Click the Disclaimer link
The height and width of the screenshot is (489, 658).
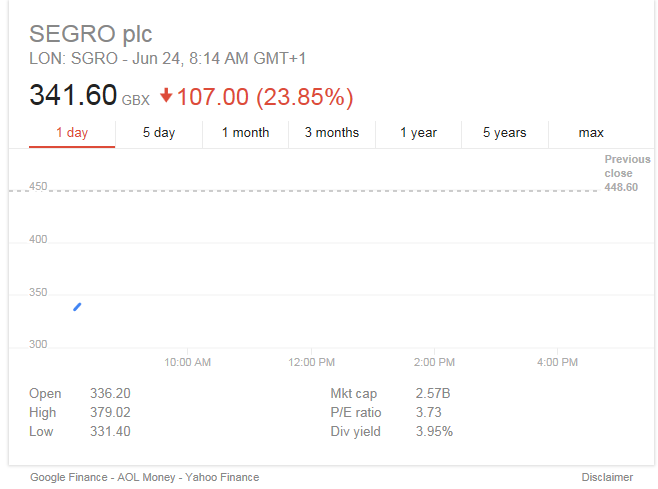607,477
